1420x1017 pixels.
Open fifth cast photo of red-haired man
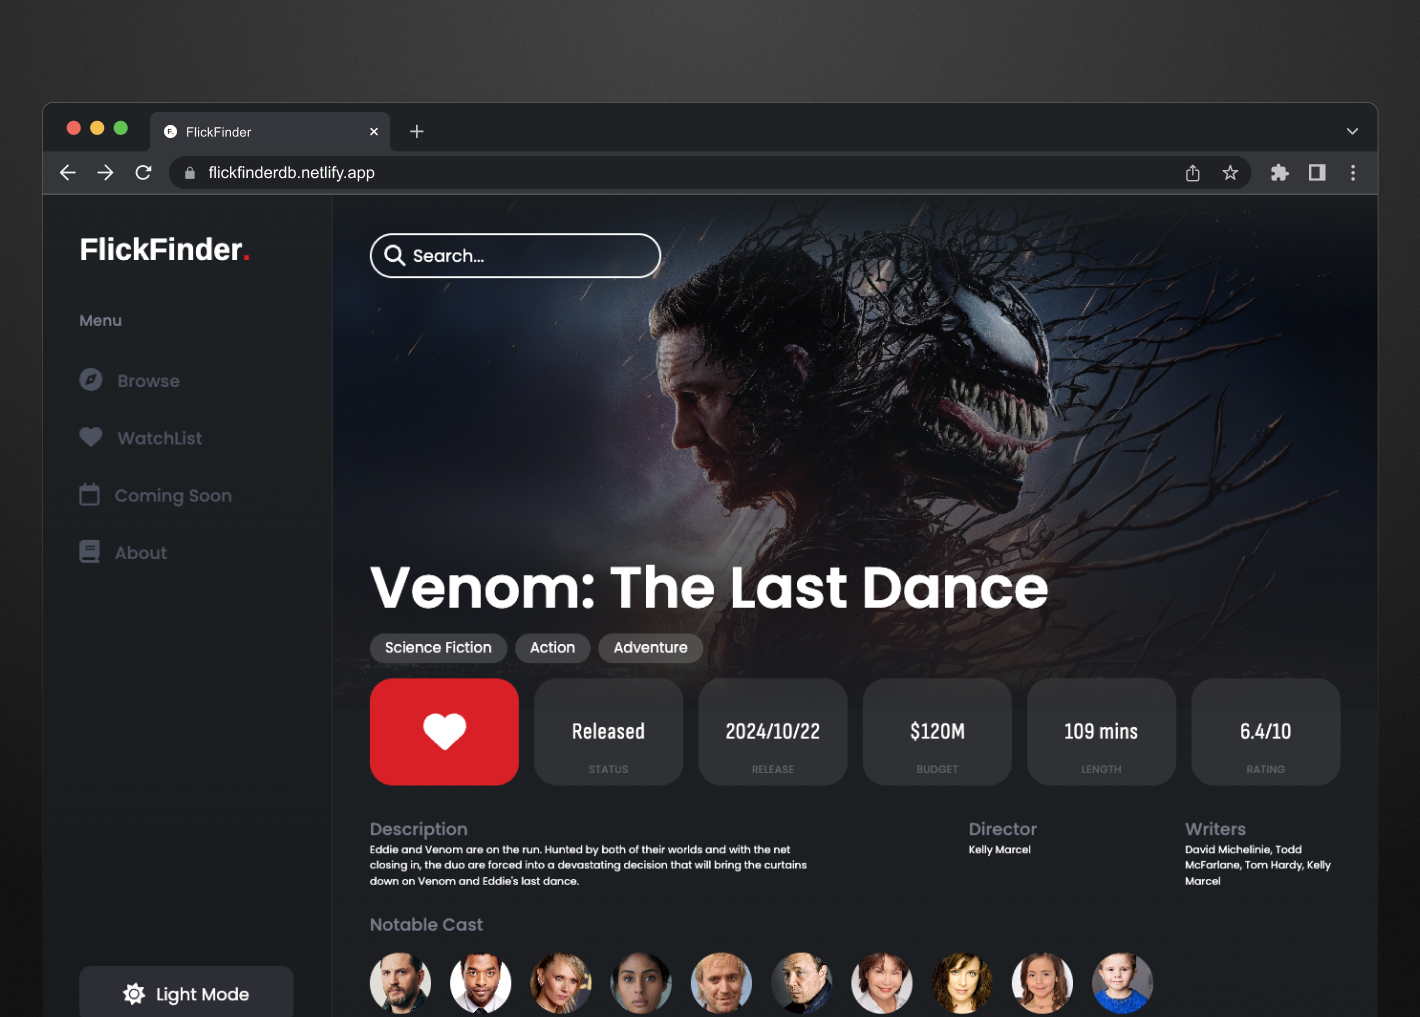coord(721,983)
